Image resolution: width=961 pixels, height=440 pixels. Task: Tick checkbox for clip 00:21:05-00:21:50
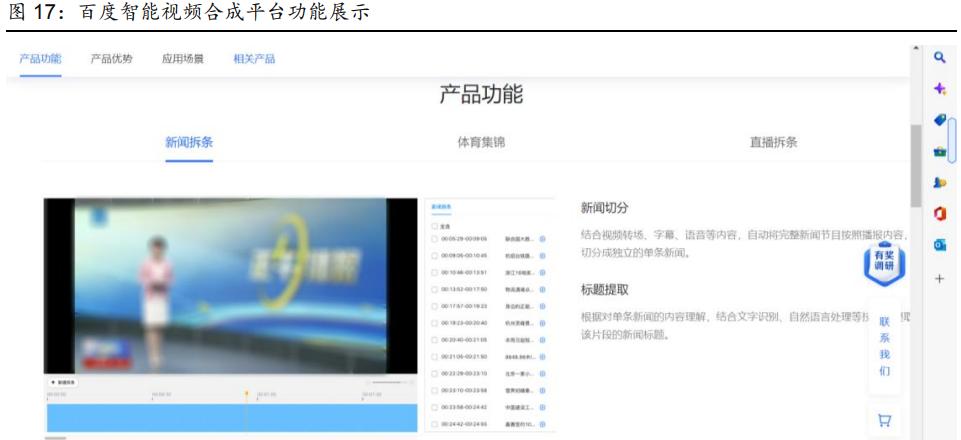tap(435, 357)
